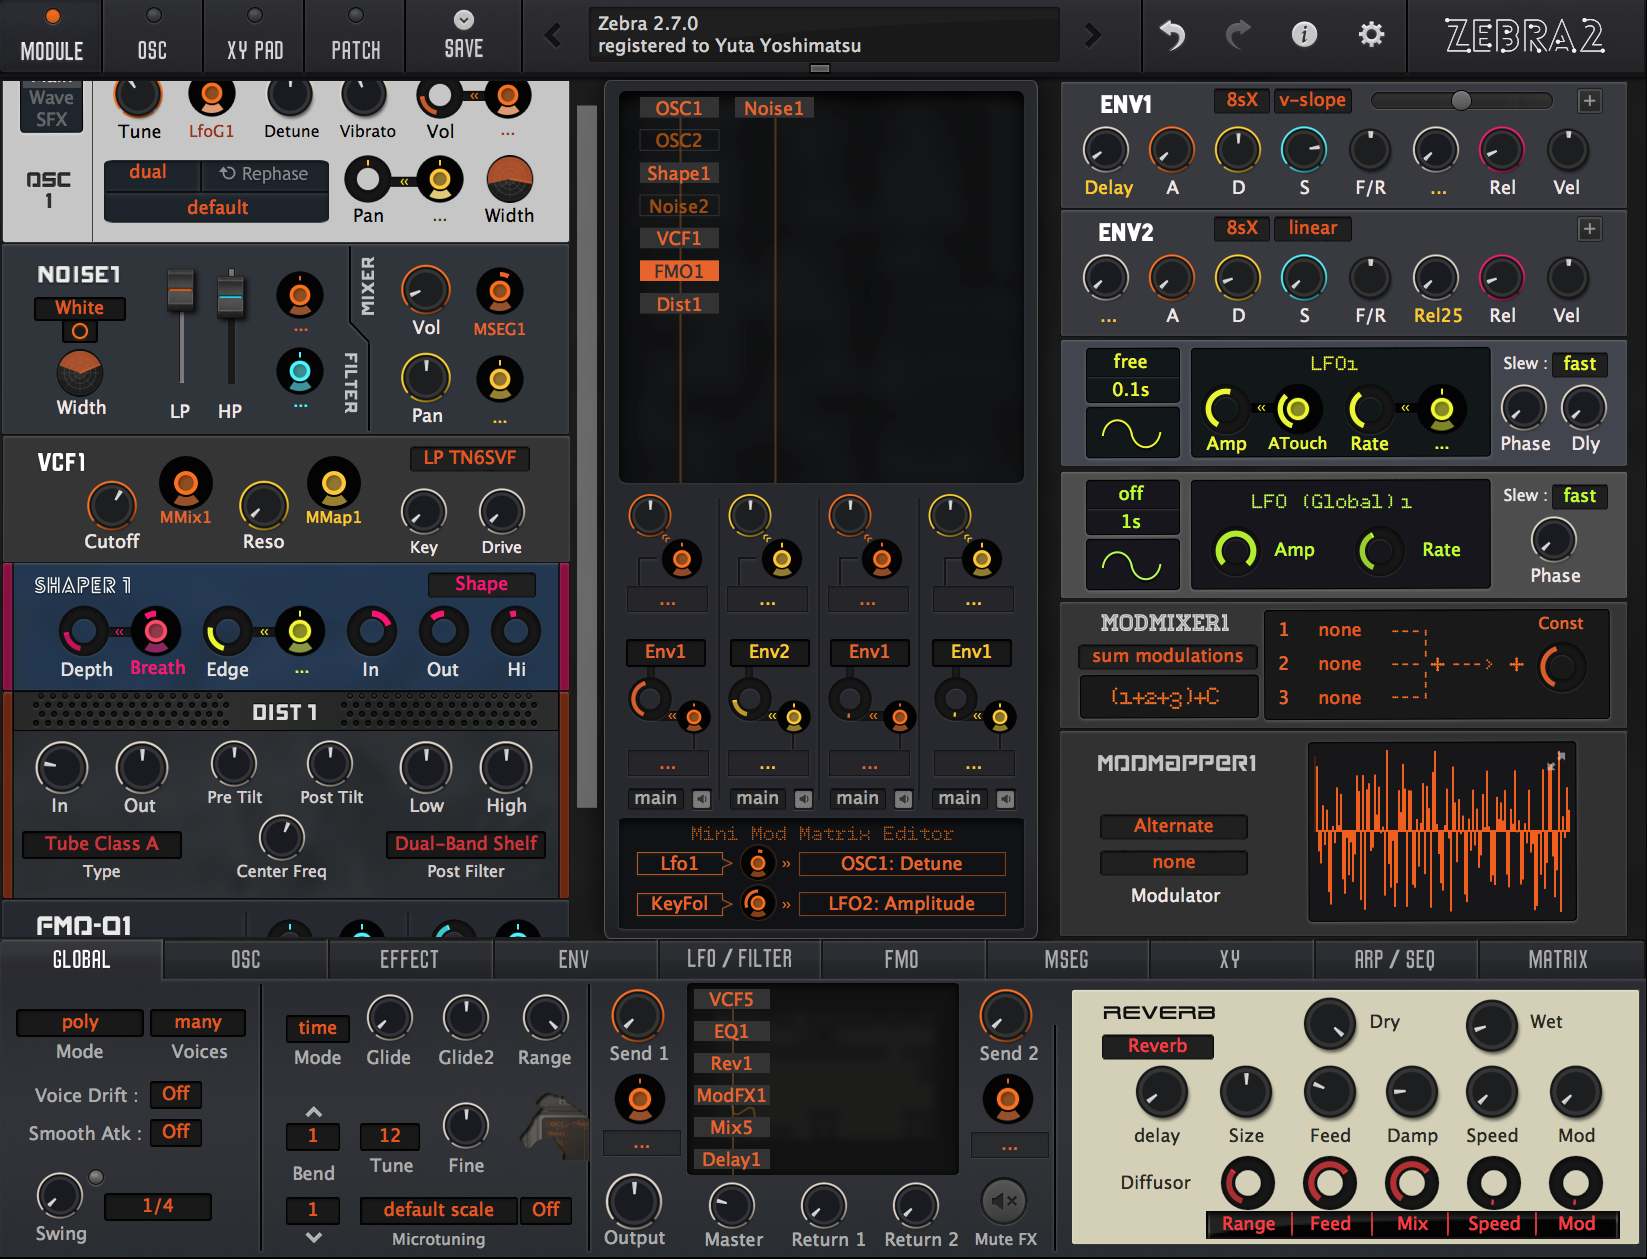Open the Tube Class A type dropdown
Viewport: 1647px width, 1259px height.
point(102,844)
